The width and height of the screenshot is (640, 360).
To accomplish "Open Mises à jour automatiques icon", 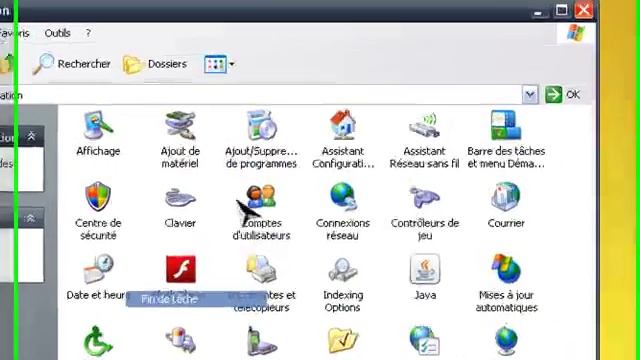I will pos(506,269).
